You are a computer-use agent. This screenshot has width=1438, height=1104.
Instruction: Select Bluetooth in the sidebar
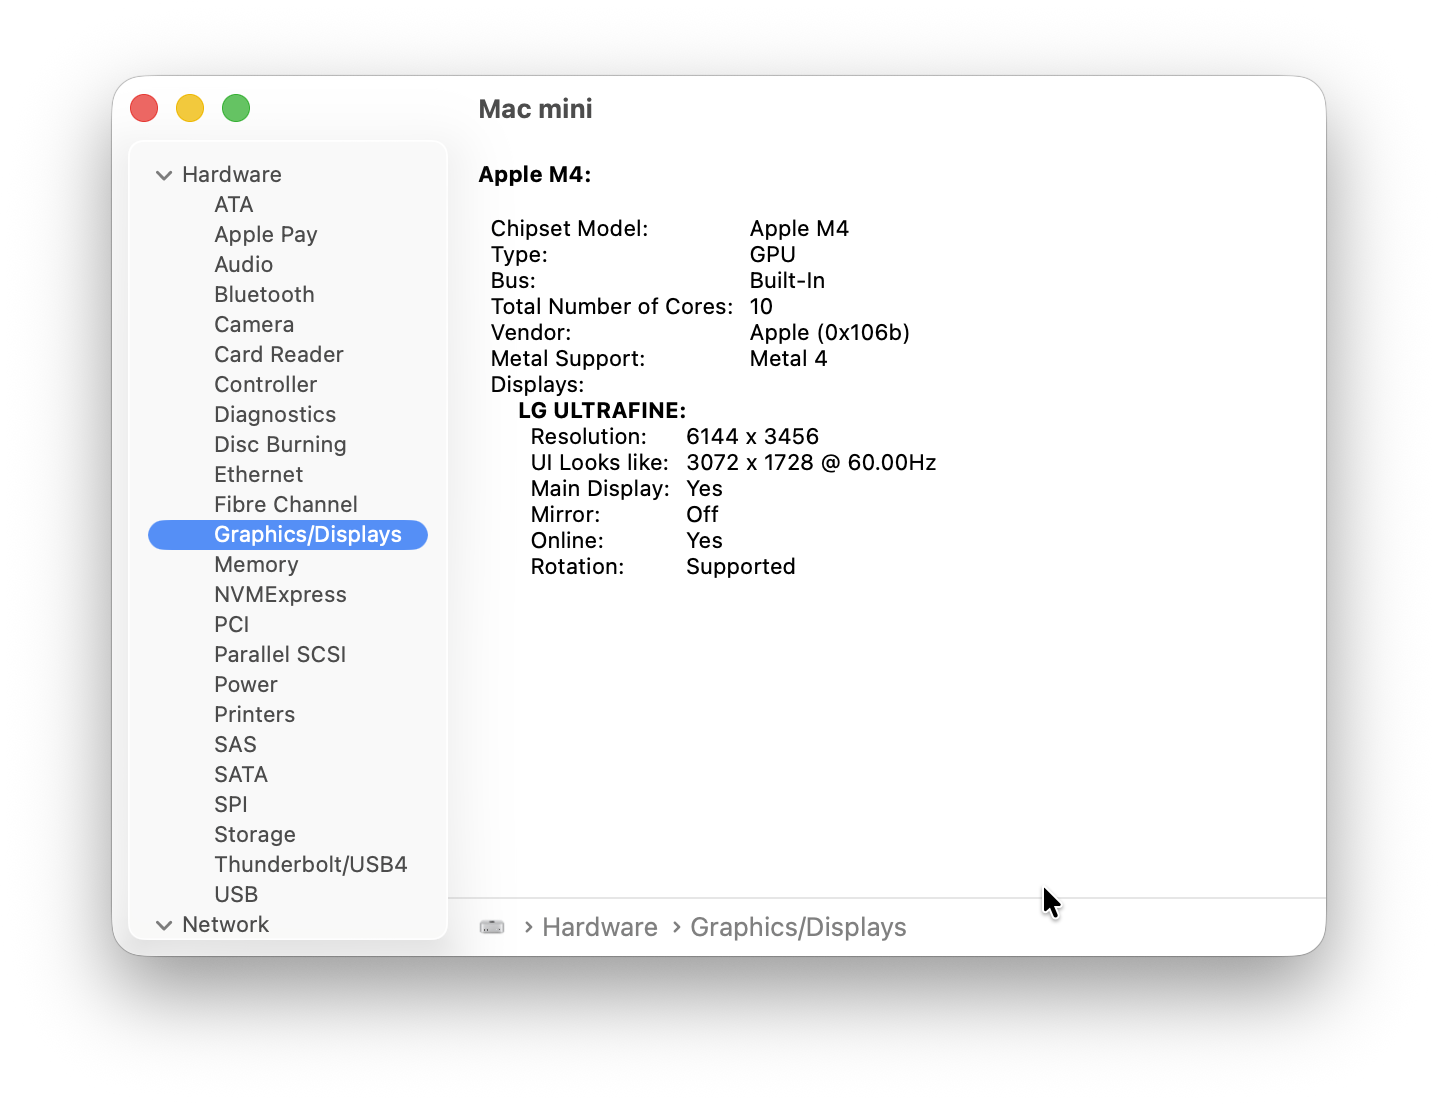(264, 294)
